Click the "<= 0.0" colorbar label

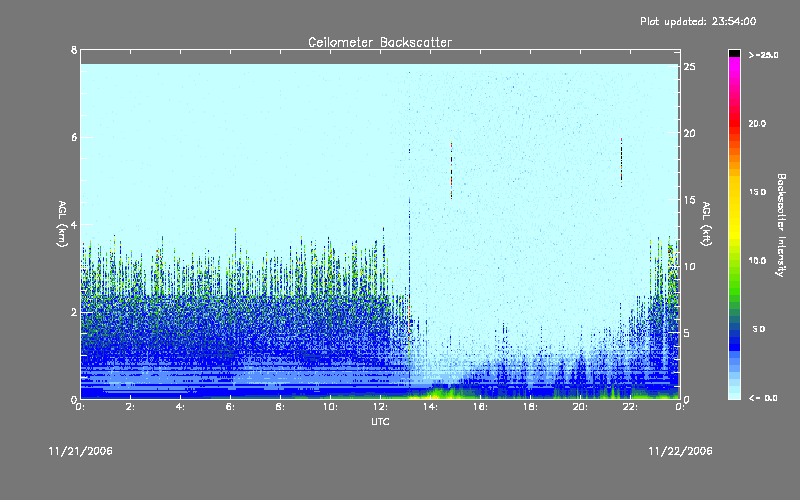click(763, 398)
